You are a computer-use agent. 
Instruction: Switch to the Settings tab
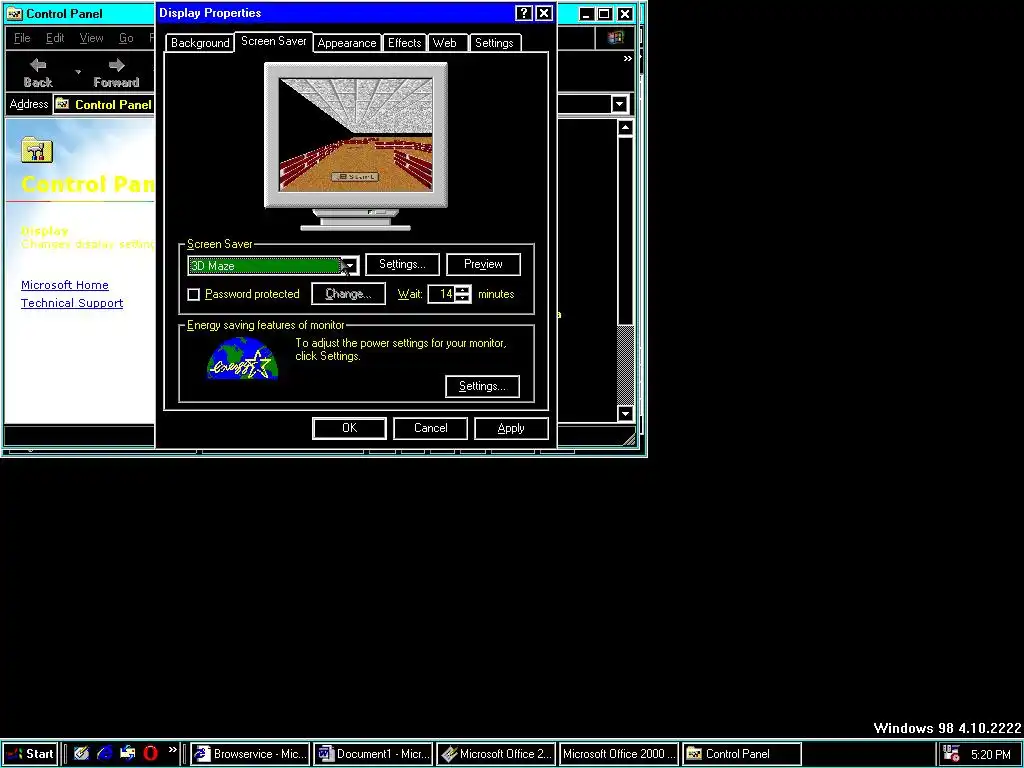point(494,43)
